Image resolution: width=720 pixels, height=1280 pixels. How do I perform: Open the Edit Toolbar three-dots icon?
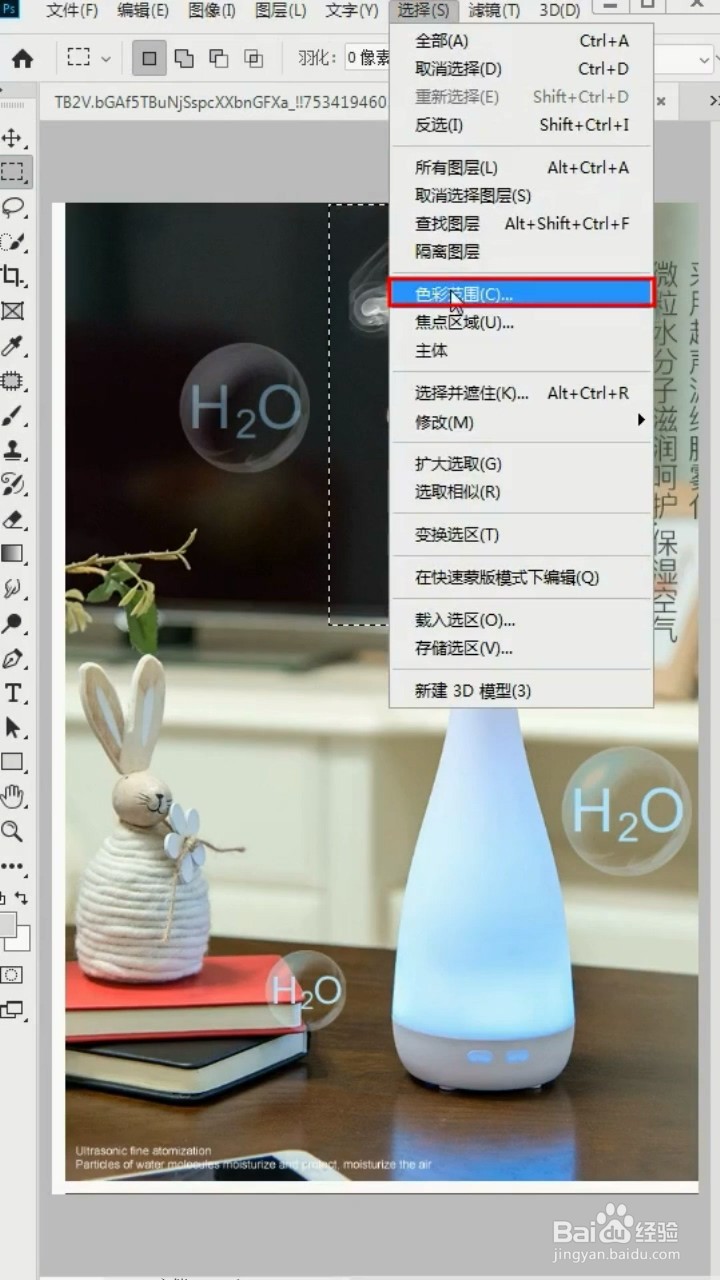(x=13, y=866)
